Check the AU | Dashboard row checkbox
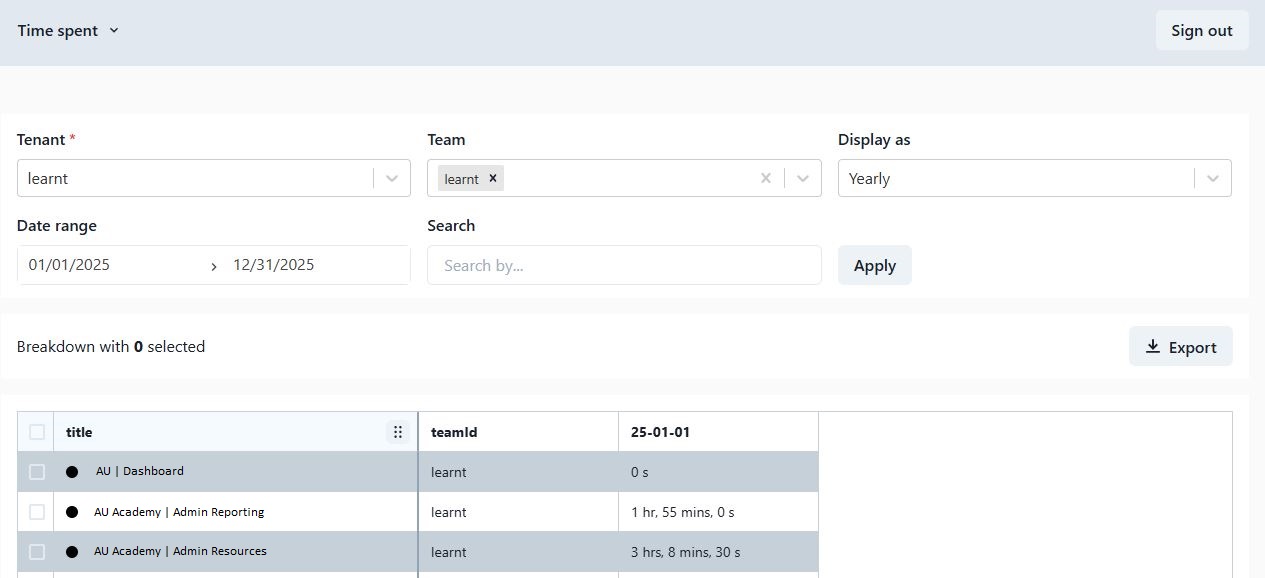 37,472
